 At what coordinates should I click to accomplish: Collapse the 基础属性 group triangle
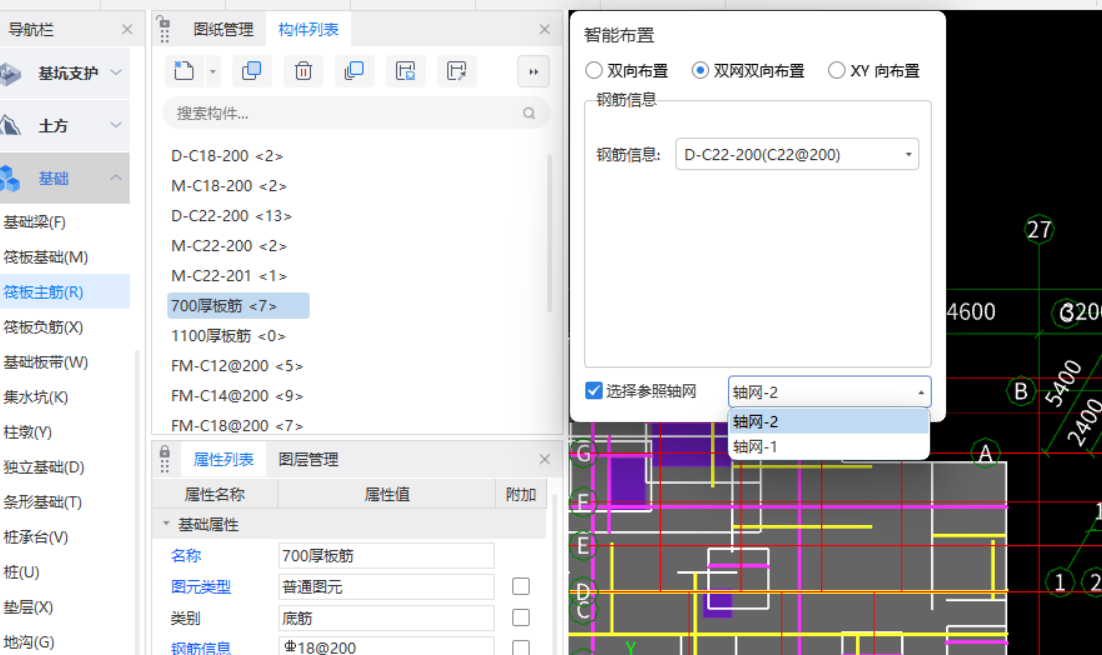[x=167, y=524]
